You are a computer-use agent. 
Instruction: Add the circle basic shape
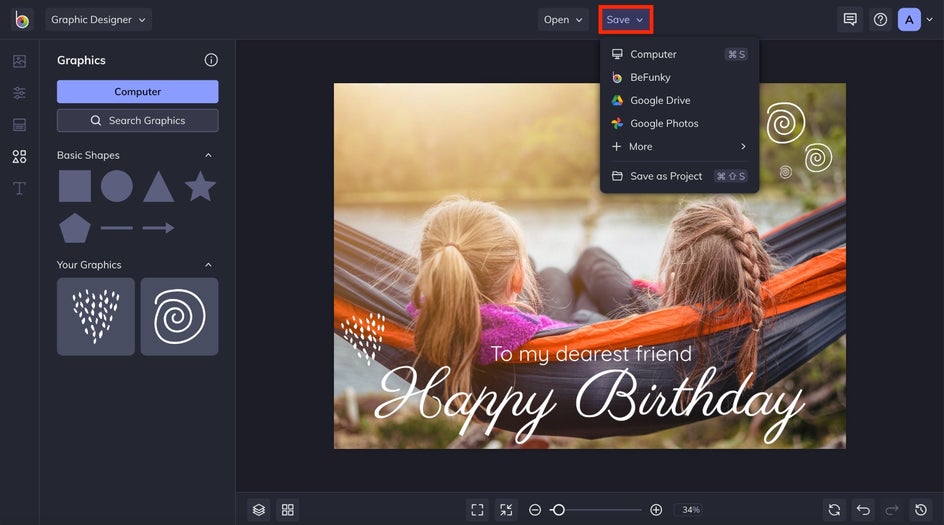tap(117, 185)
